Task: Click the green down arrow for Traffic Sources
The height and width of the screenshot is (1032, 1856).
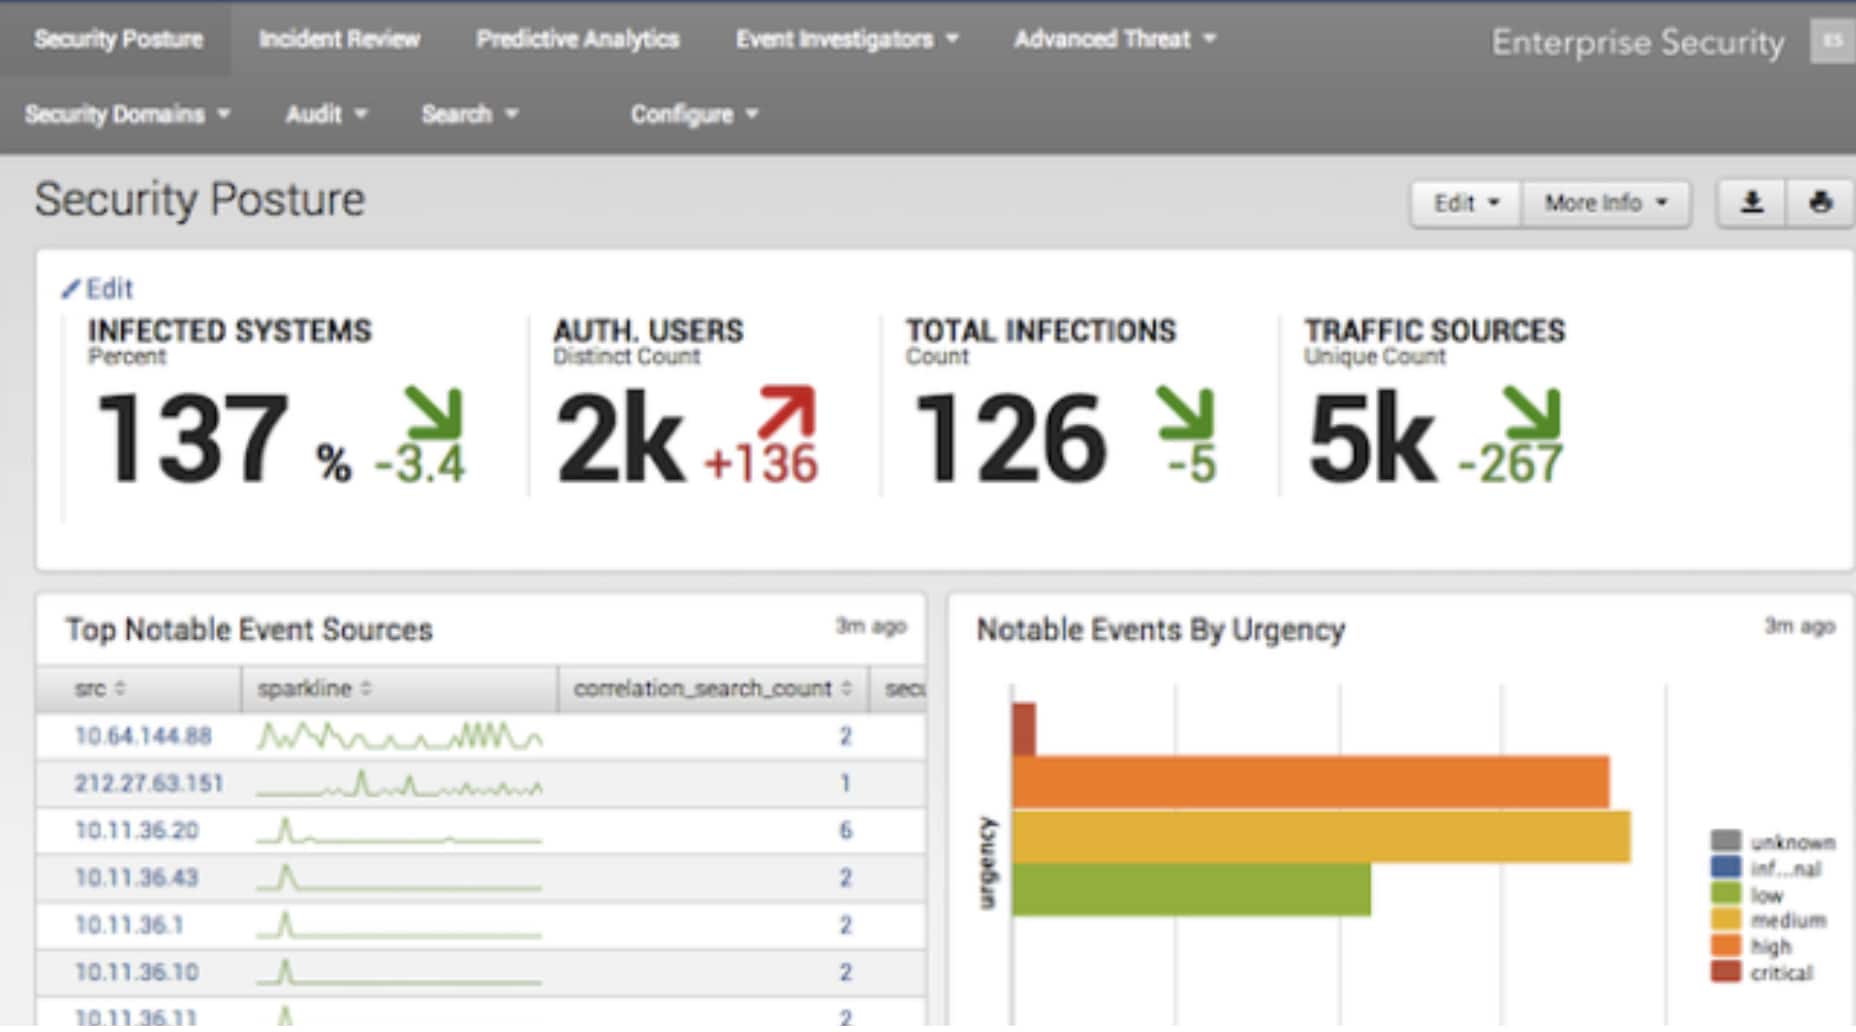Action: (x=1531, y=412)
